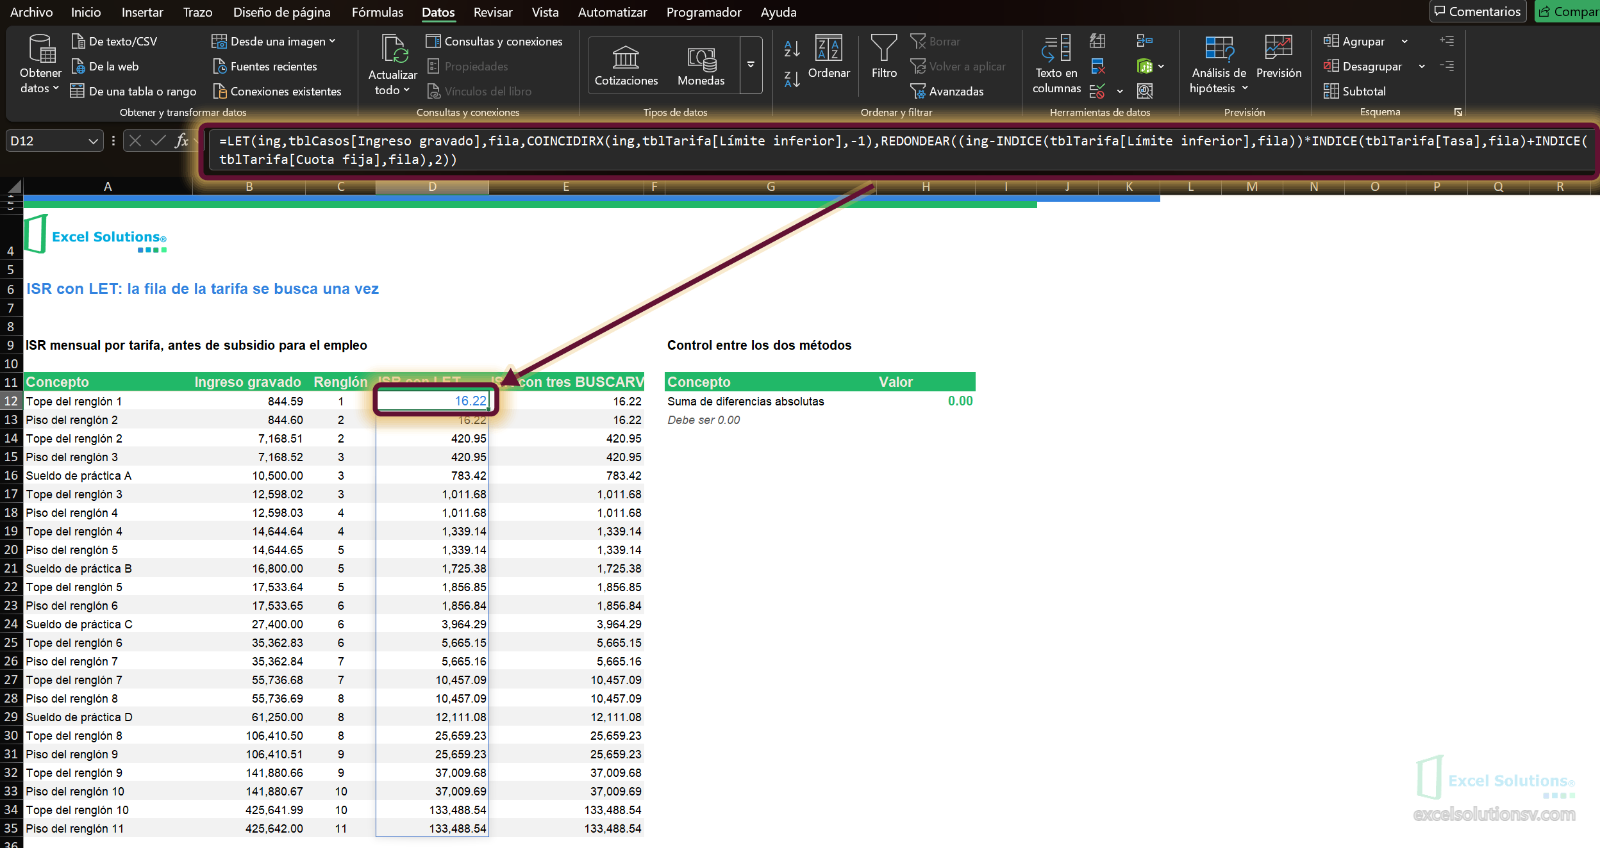Viewport: 1600px width, 848px height.
Task: Show the Consultas y conexiones pane
Action: click(494, 41)
